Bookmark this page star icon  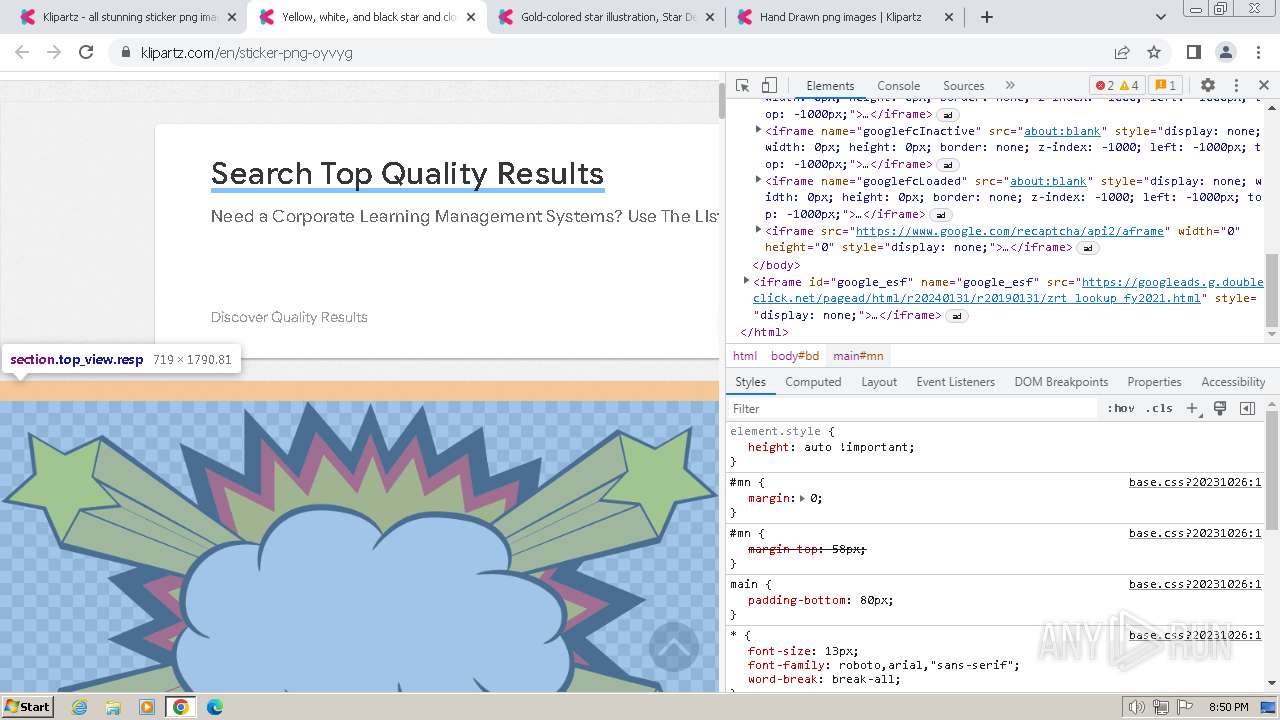pyautogui.click(x=1154, y=53)
